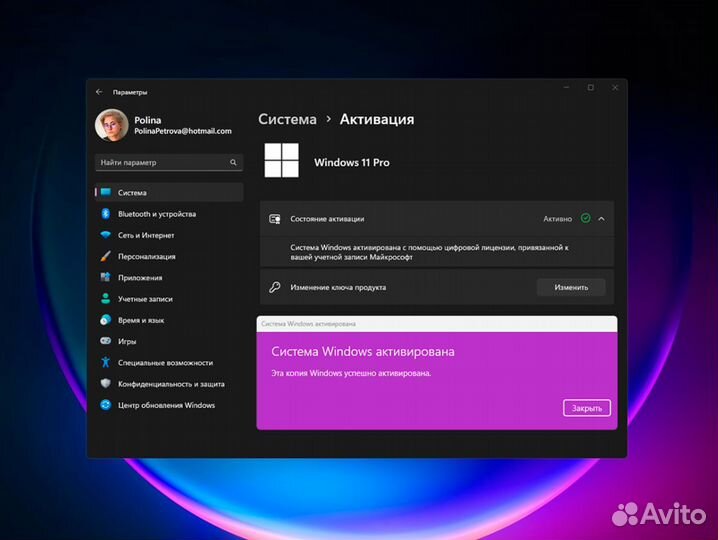Click the Закрыть button in the dialog
The width and height of the screenshot is (718, 540).
[x=587, y=408]
